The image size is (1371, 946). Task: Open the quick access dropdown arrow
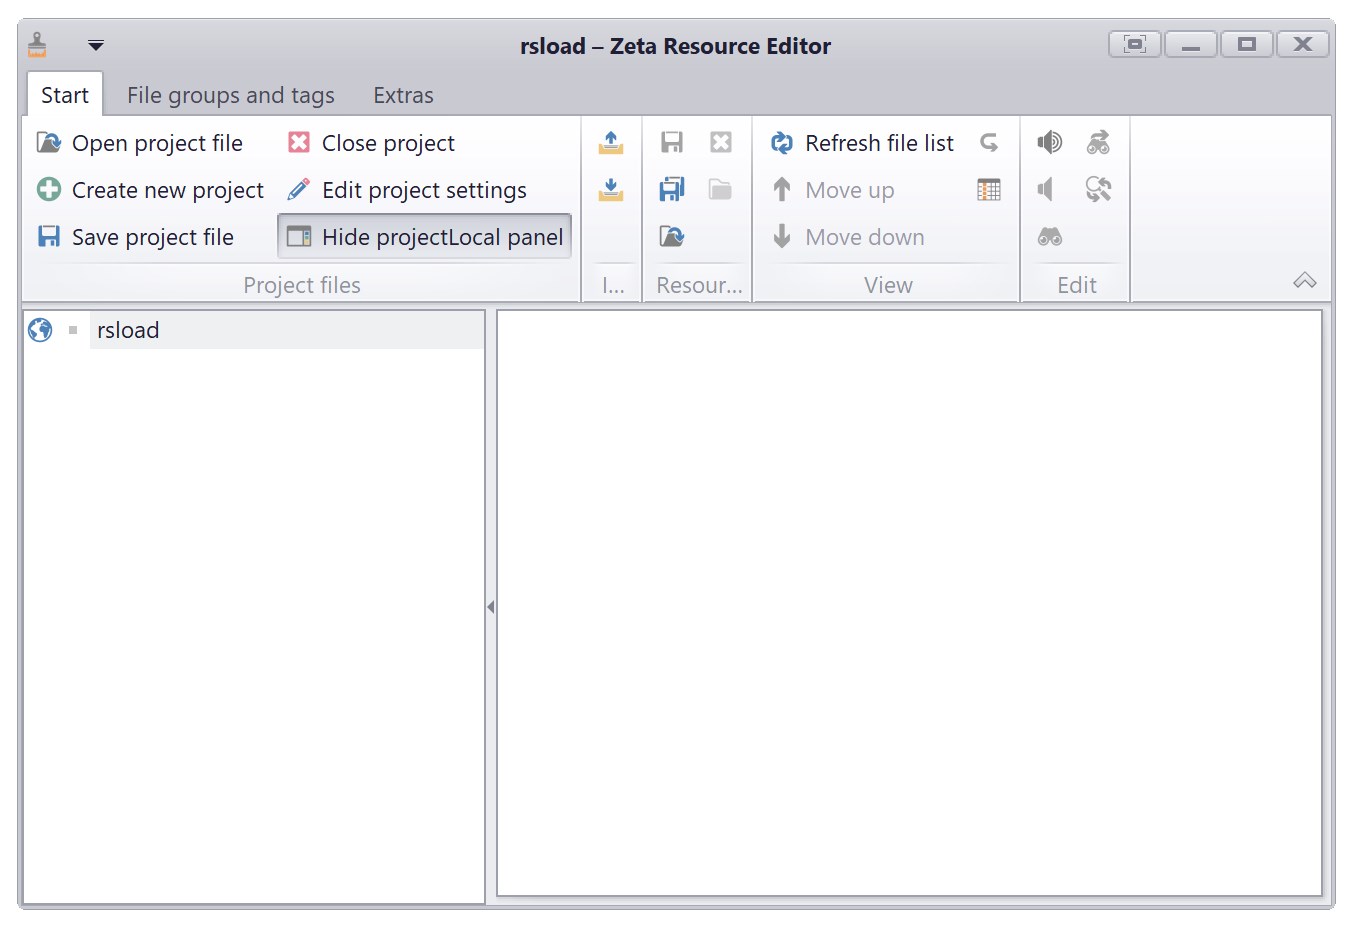pos(96,45)
